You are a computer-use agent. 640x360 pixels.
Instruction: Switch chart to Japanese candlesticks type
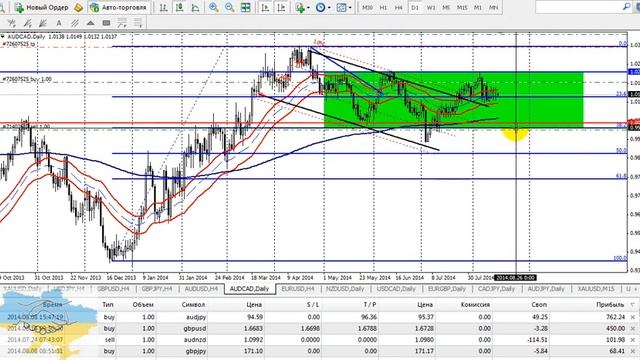tap(179, 7)
